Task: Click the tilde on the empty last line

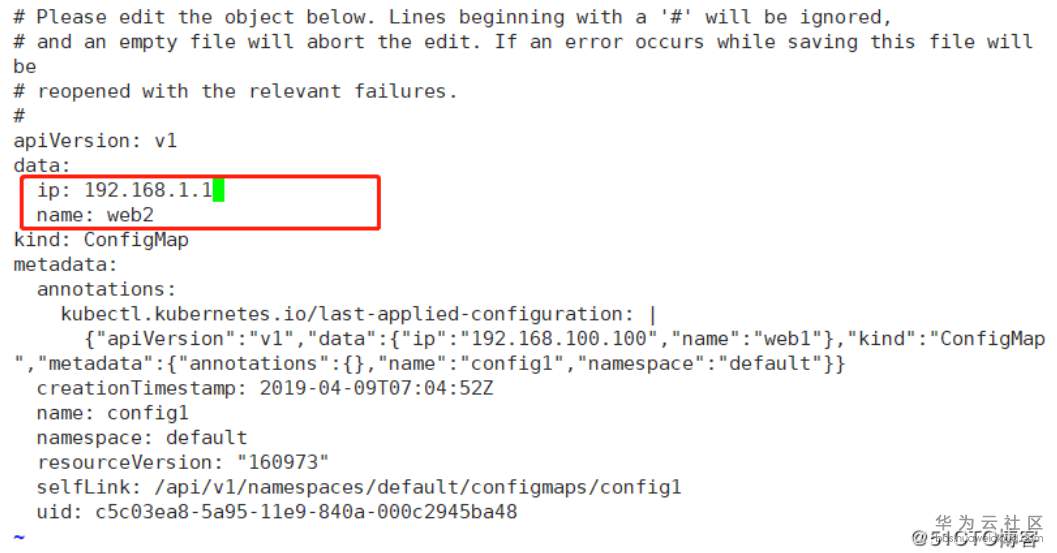Action: (x=19, y=537)
